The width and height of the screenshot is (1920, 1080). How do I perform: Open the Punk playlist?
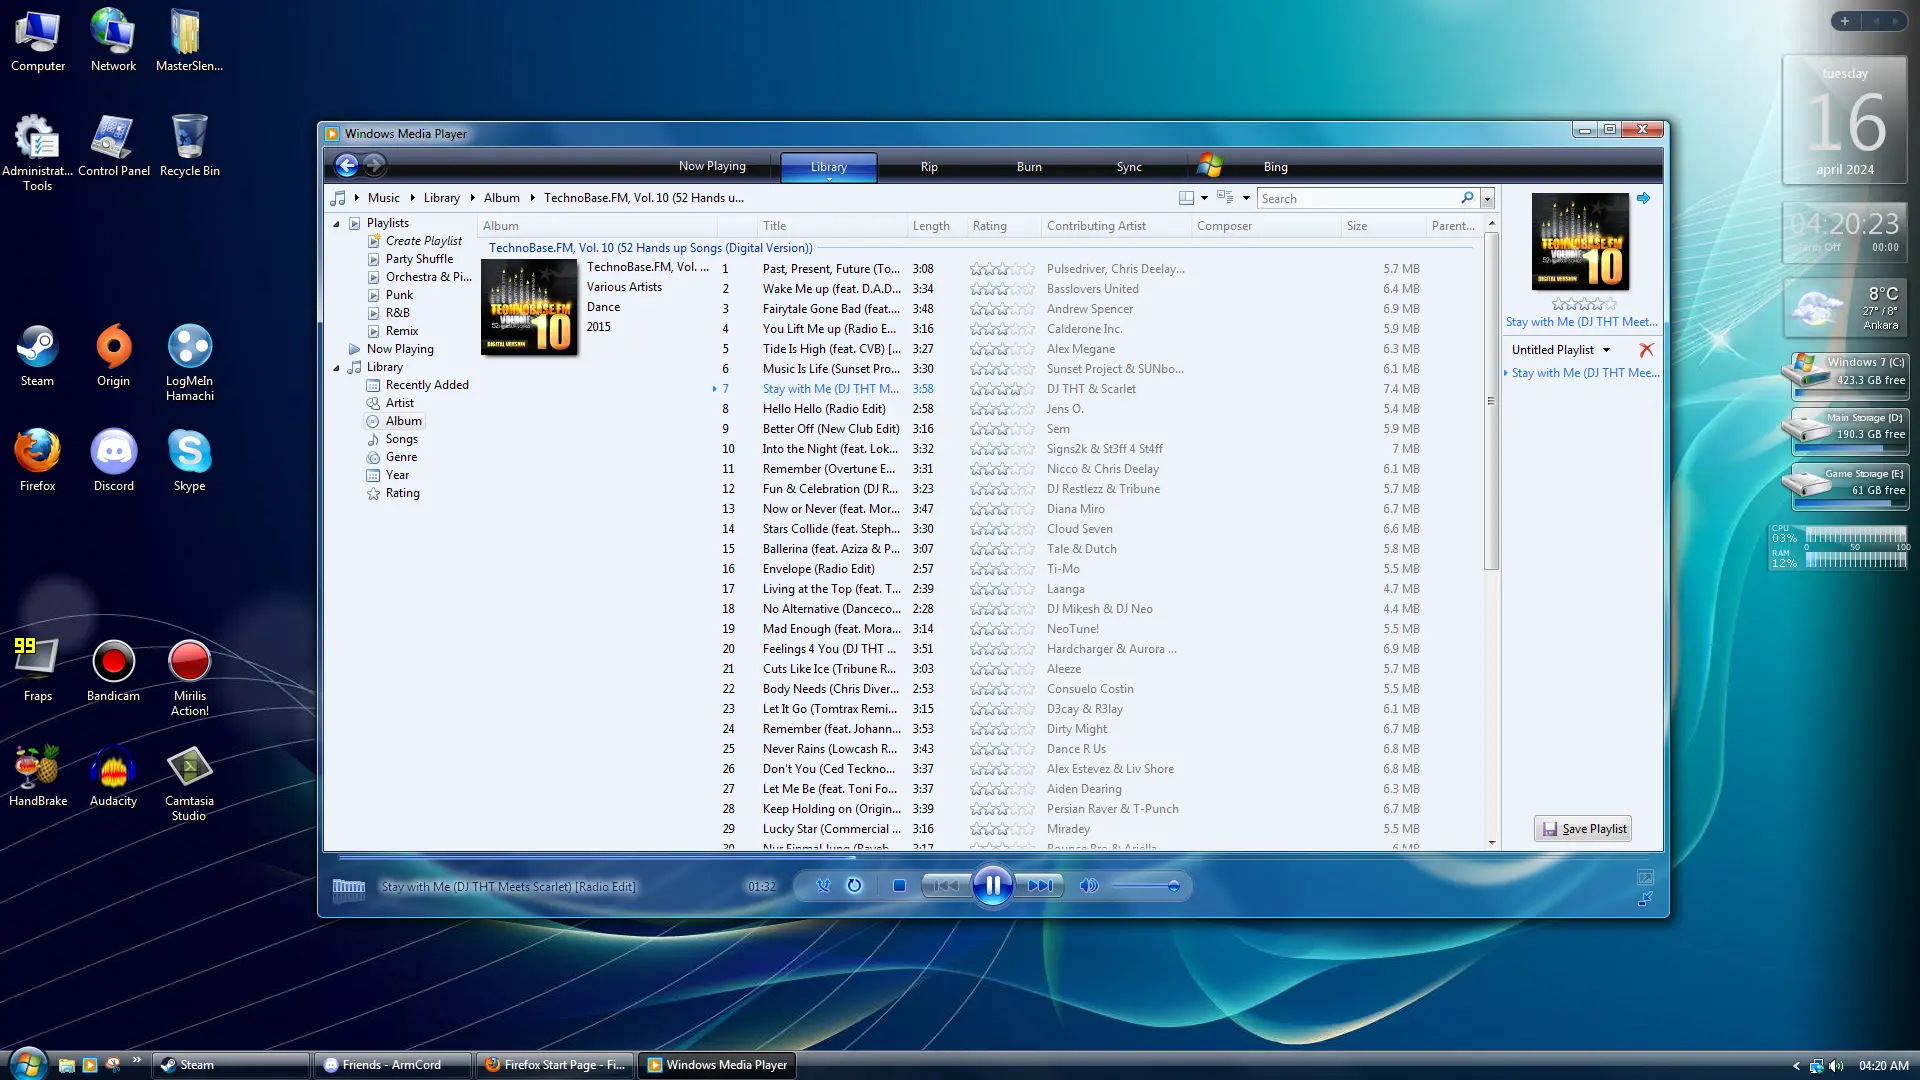point(399,295)
